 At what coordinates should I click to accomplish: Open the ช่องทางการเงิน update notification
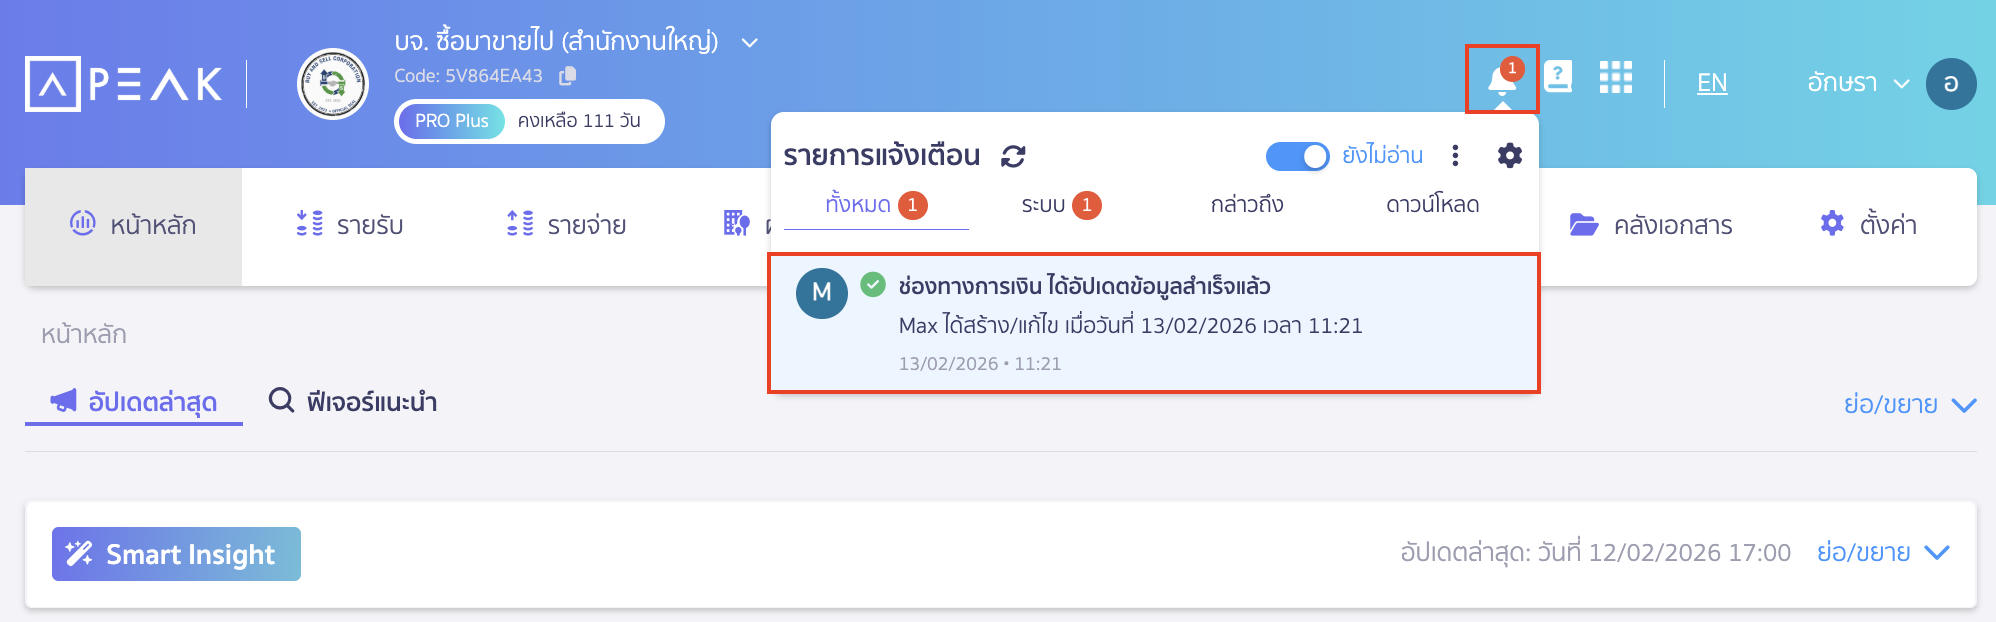1154,323
